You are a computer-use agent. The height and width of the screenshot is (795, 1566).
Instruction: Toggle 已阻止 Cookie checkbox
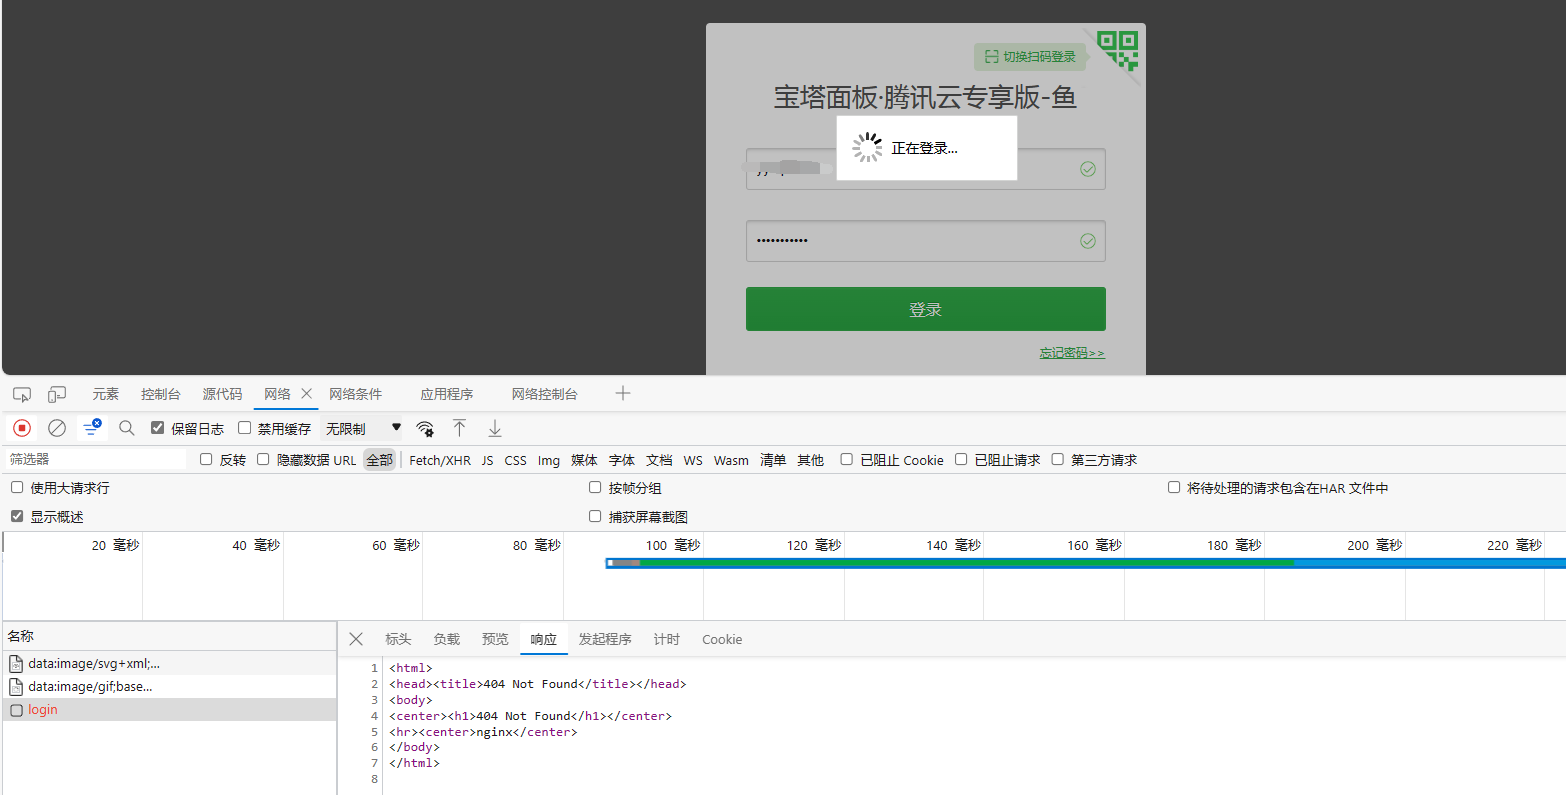[x=846, y=459]
